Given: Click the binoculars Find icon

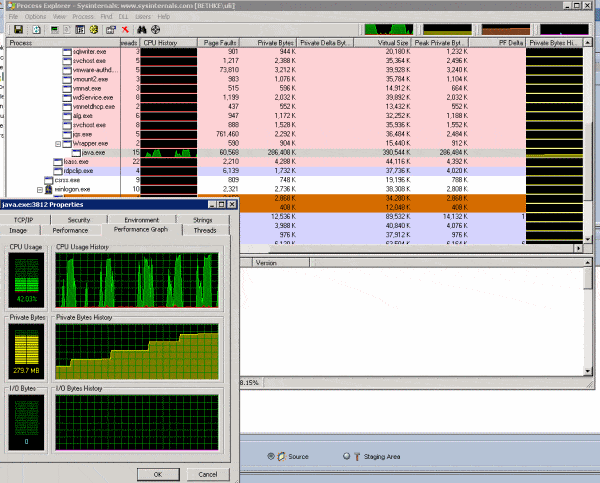Looking at the screenshot, I should tap(142, 29).
